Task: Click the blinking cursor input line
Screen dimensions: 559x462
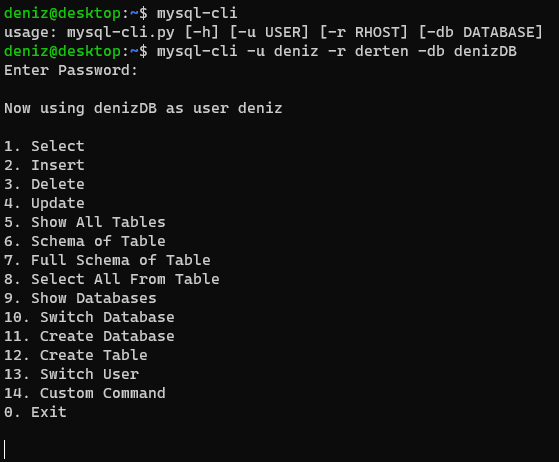Action: point(5,450)
